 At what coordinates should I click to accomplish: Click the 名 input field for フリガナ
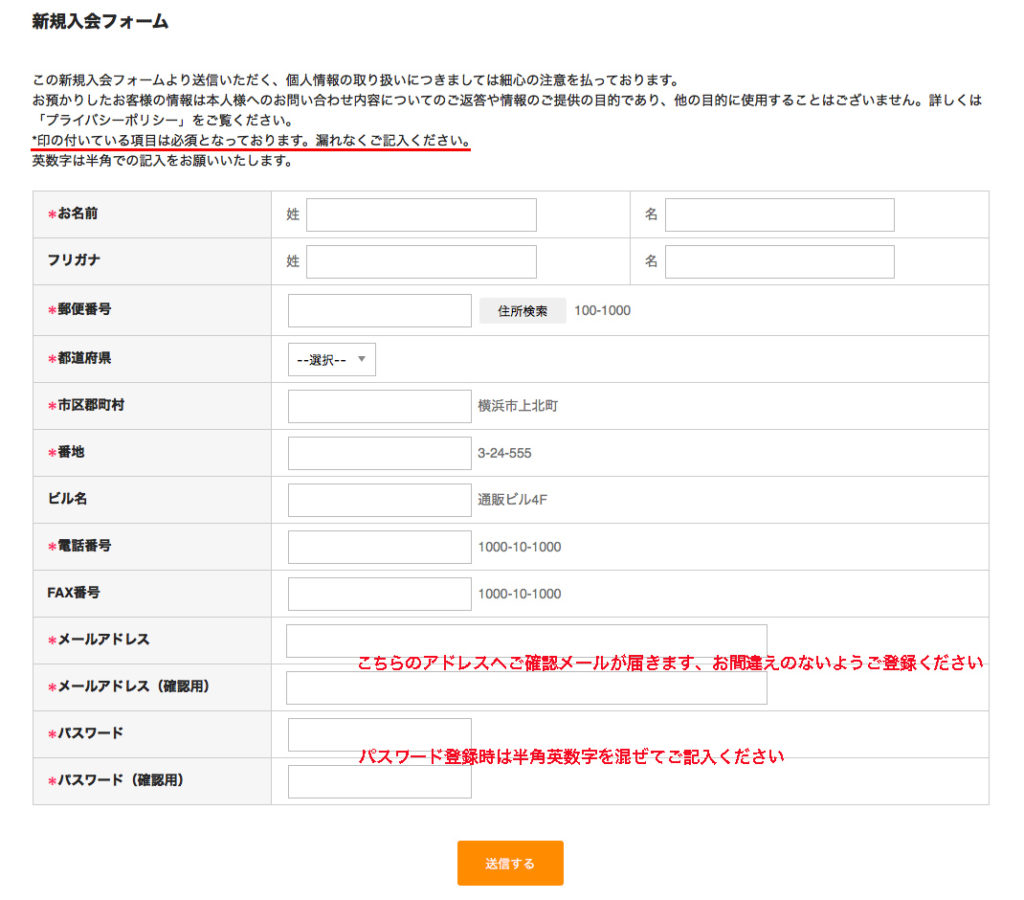click(x=779, y=262)
